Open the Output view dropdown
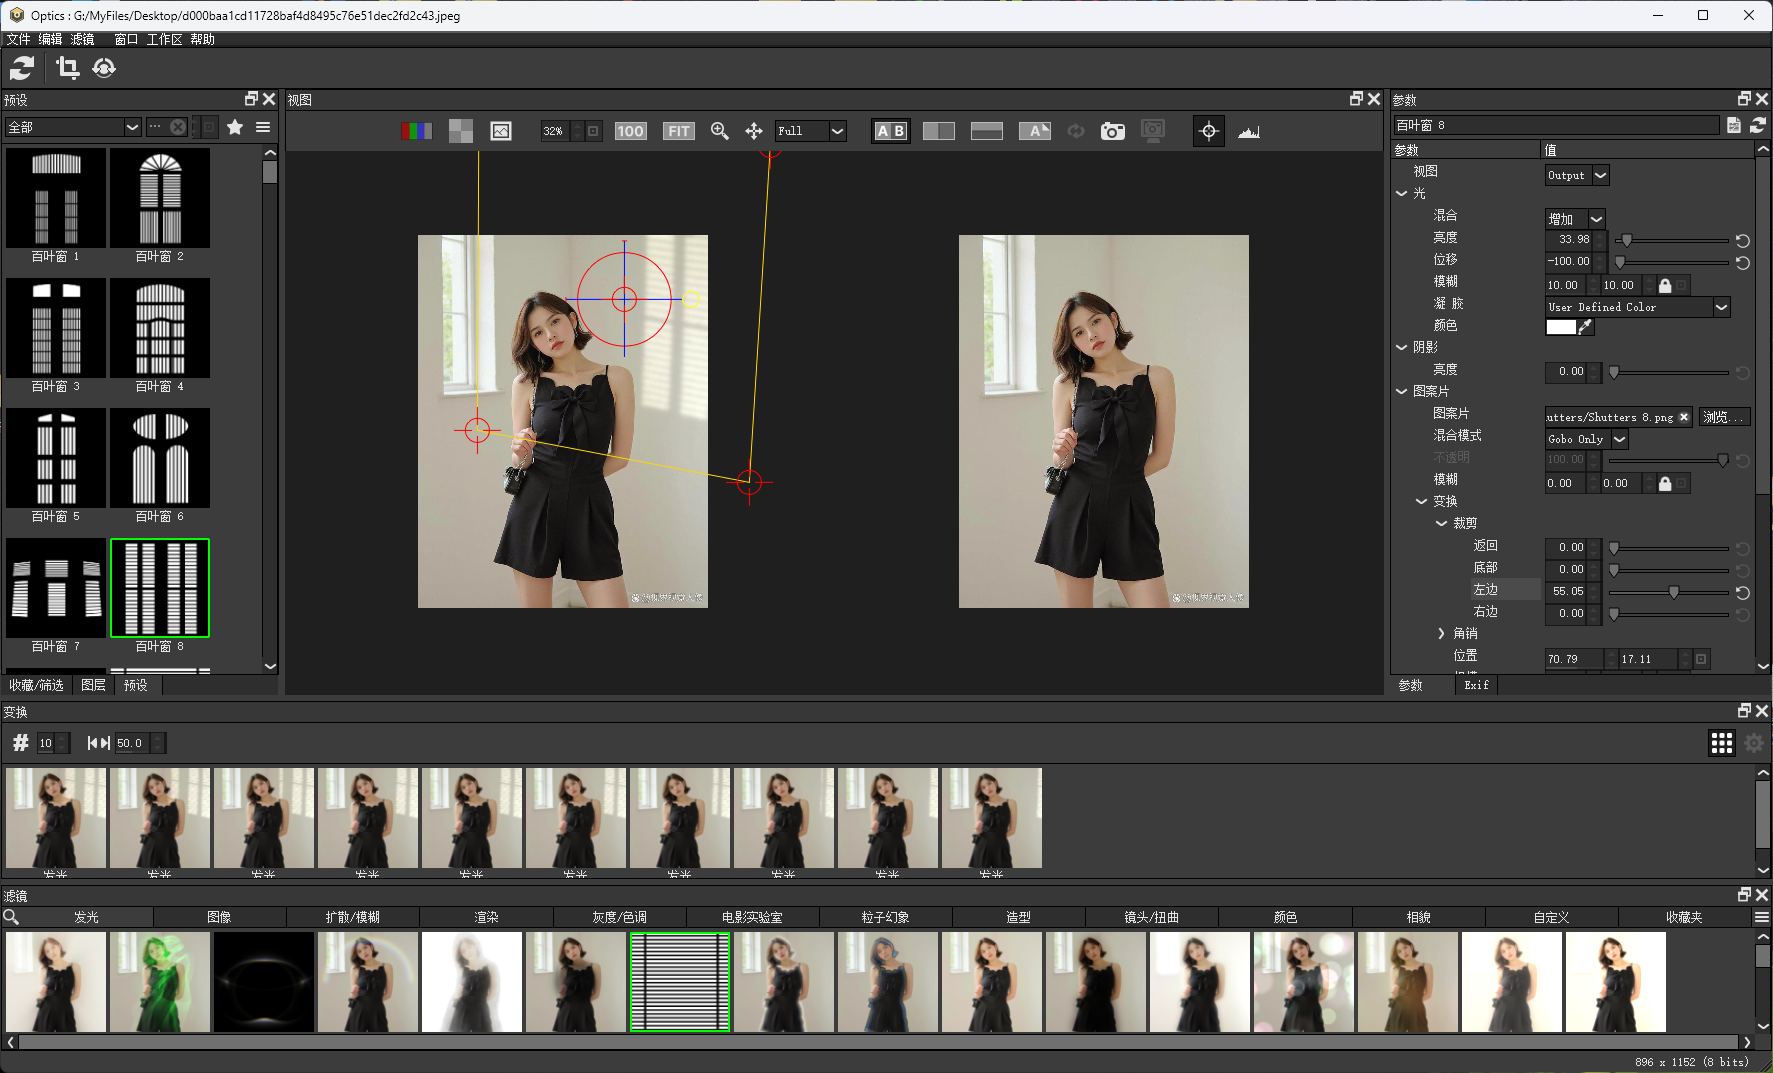1773x1073 pixels. coord(1577,175)
